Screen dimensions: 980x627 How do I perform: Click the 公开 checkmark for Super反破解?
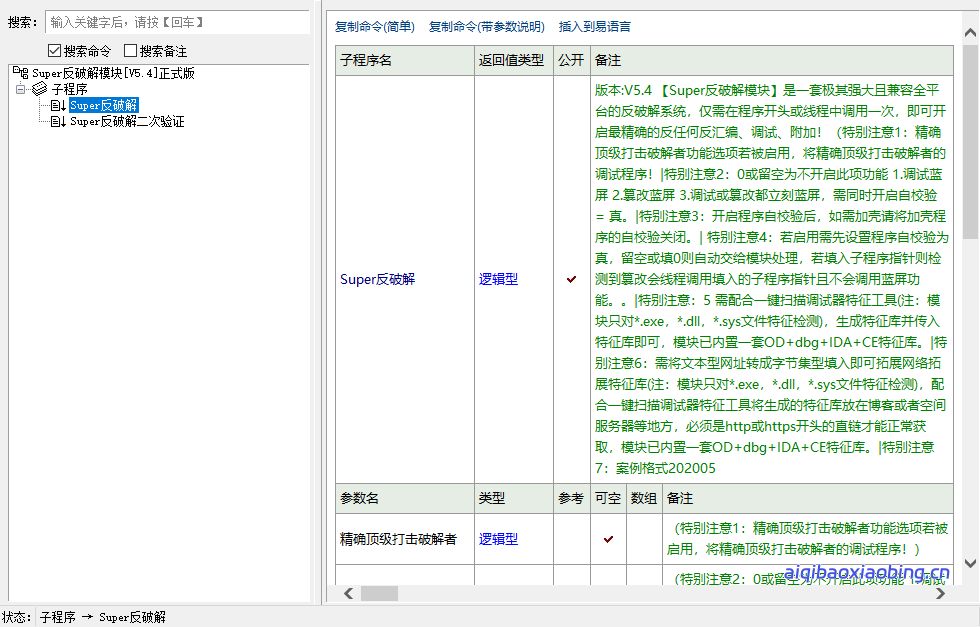(572, 280)
